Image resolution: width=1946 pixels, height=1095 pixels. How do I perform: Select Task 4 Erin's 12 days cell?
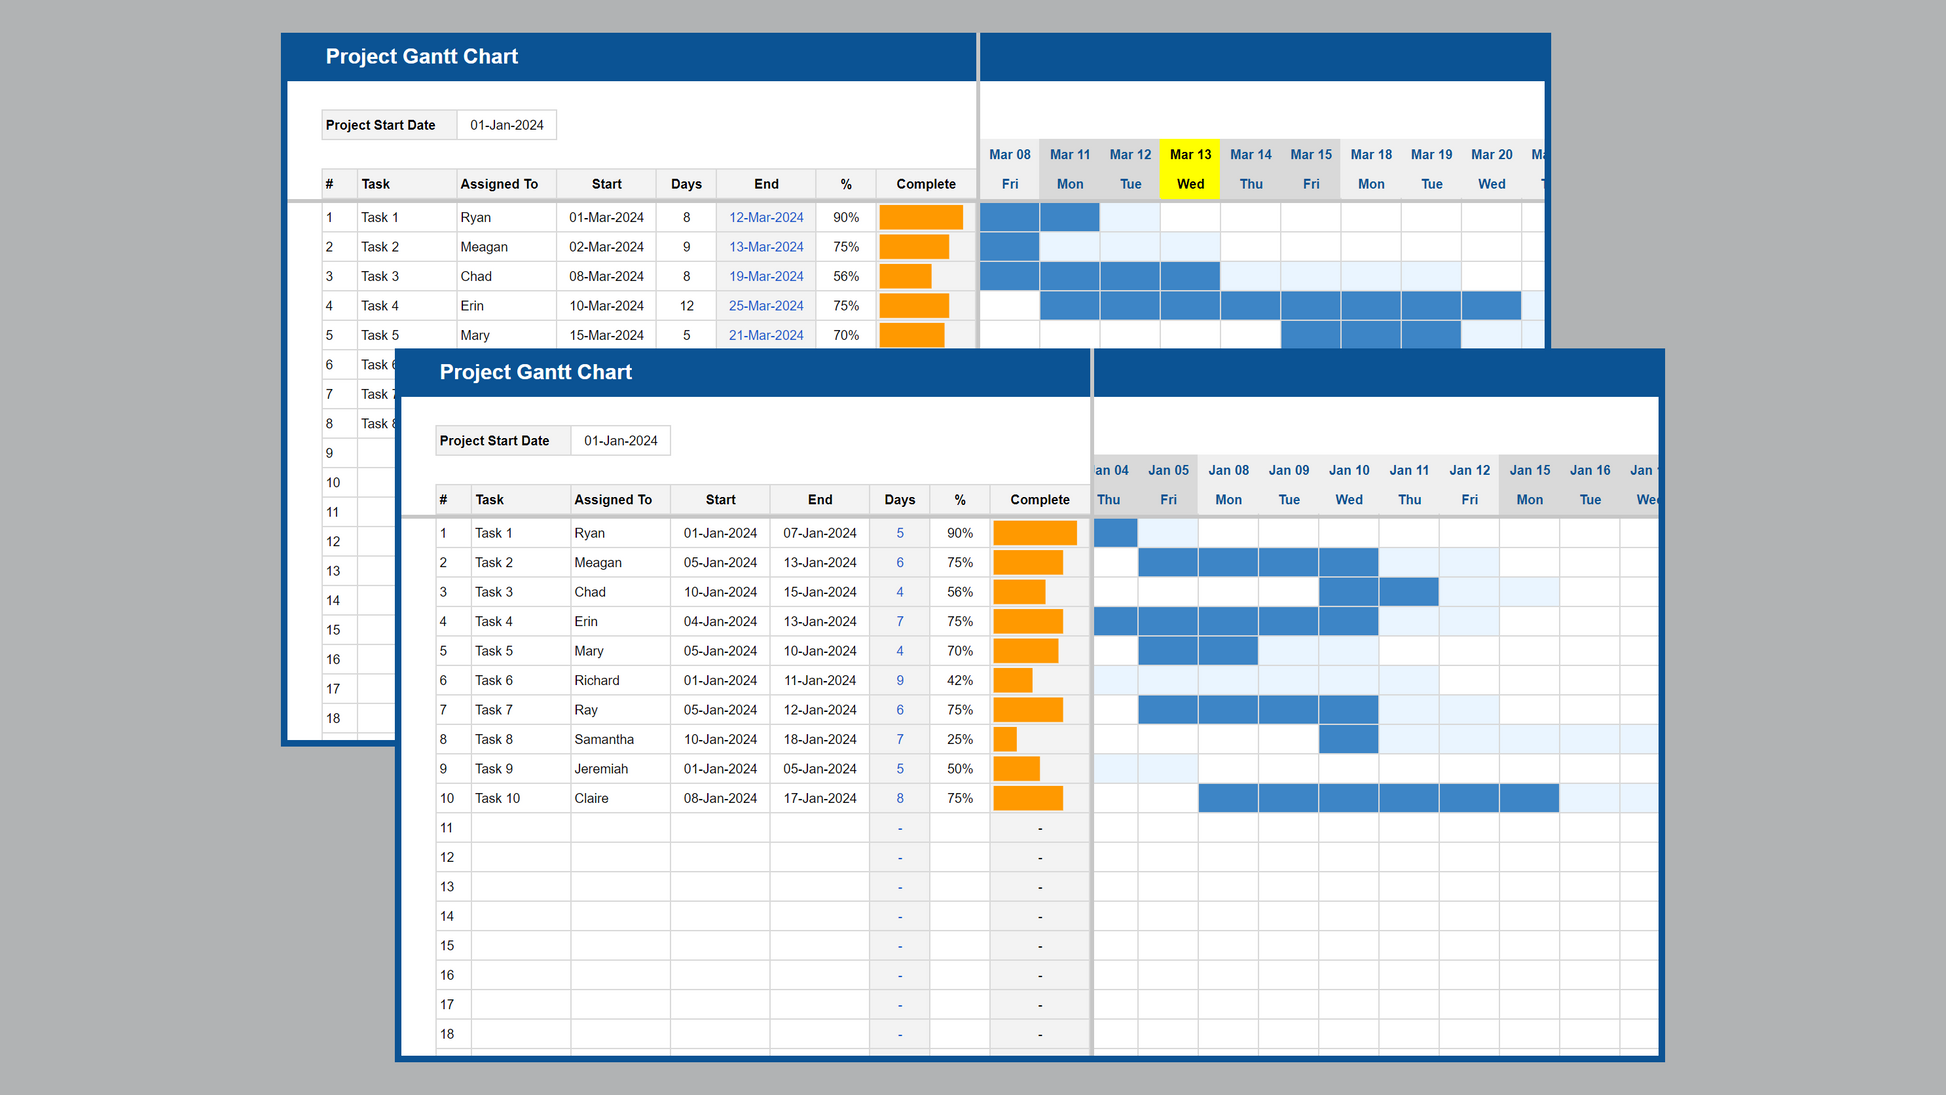click(686, 306)
